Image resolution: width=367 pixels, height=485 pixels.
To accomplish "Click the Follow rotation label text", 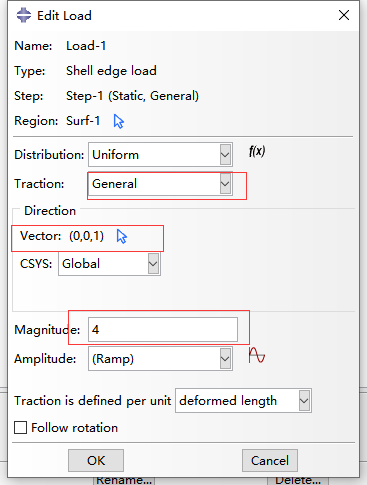I will tap(74, 428).
